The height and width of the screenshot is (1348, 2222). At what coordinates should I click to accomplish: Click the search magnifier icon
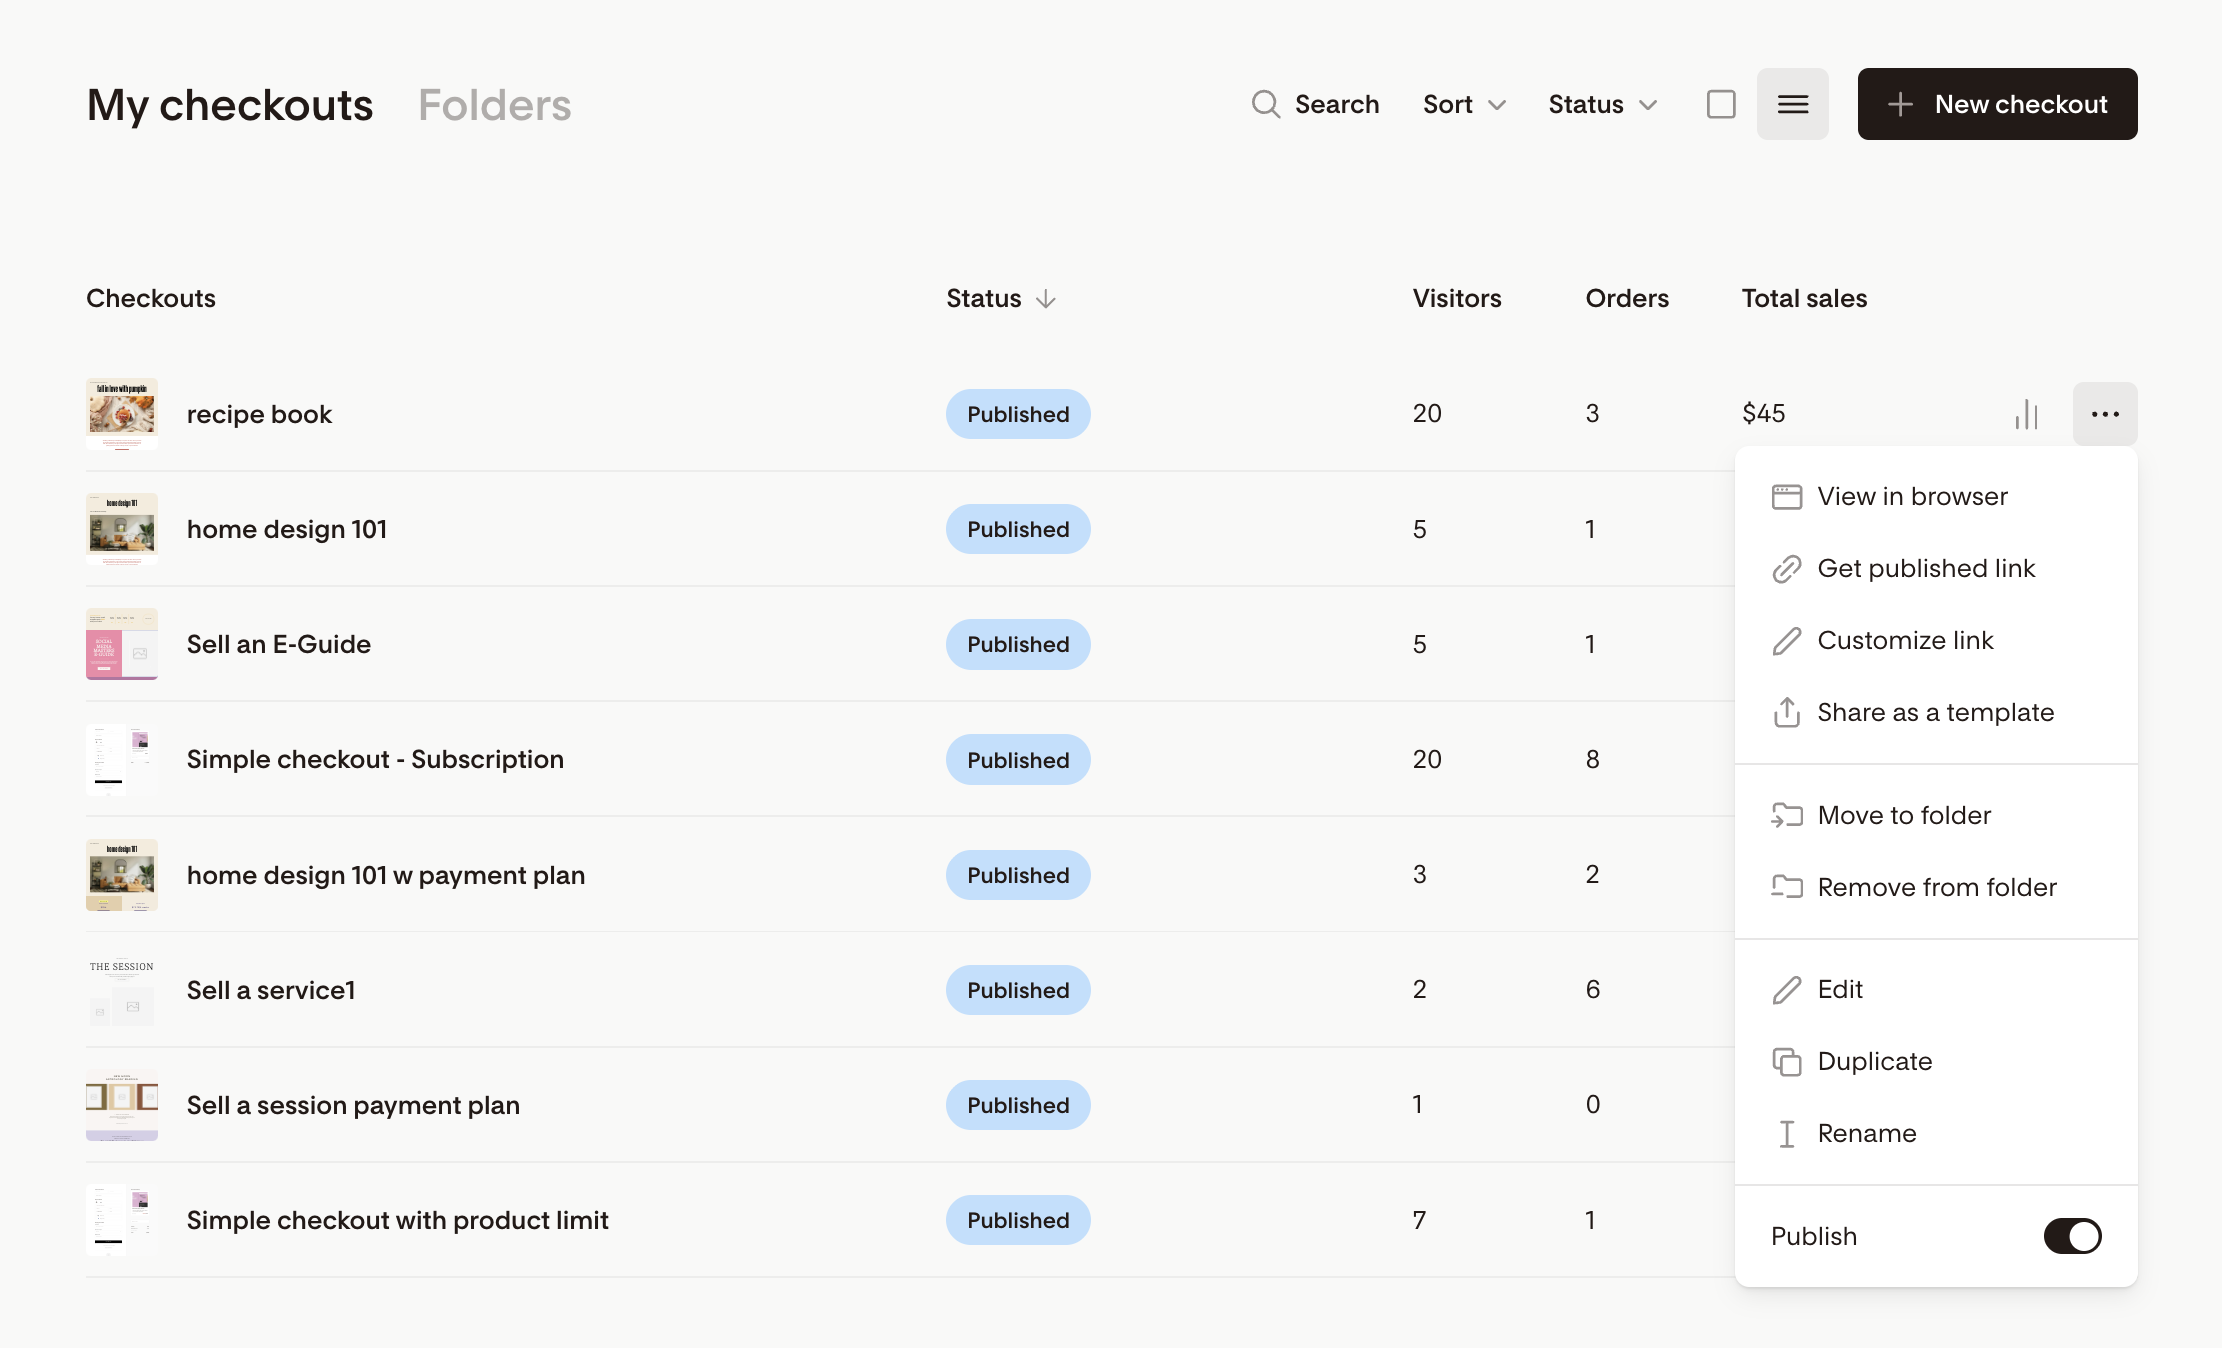(1265, 104)
